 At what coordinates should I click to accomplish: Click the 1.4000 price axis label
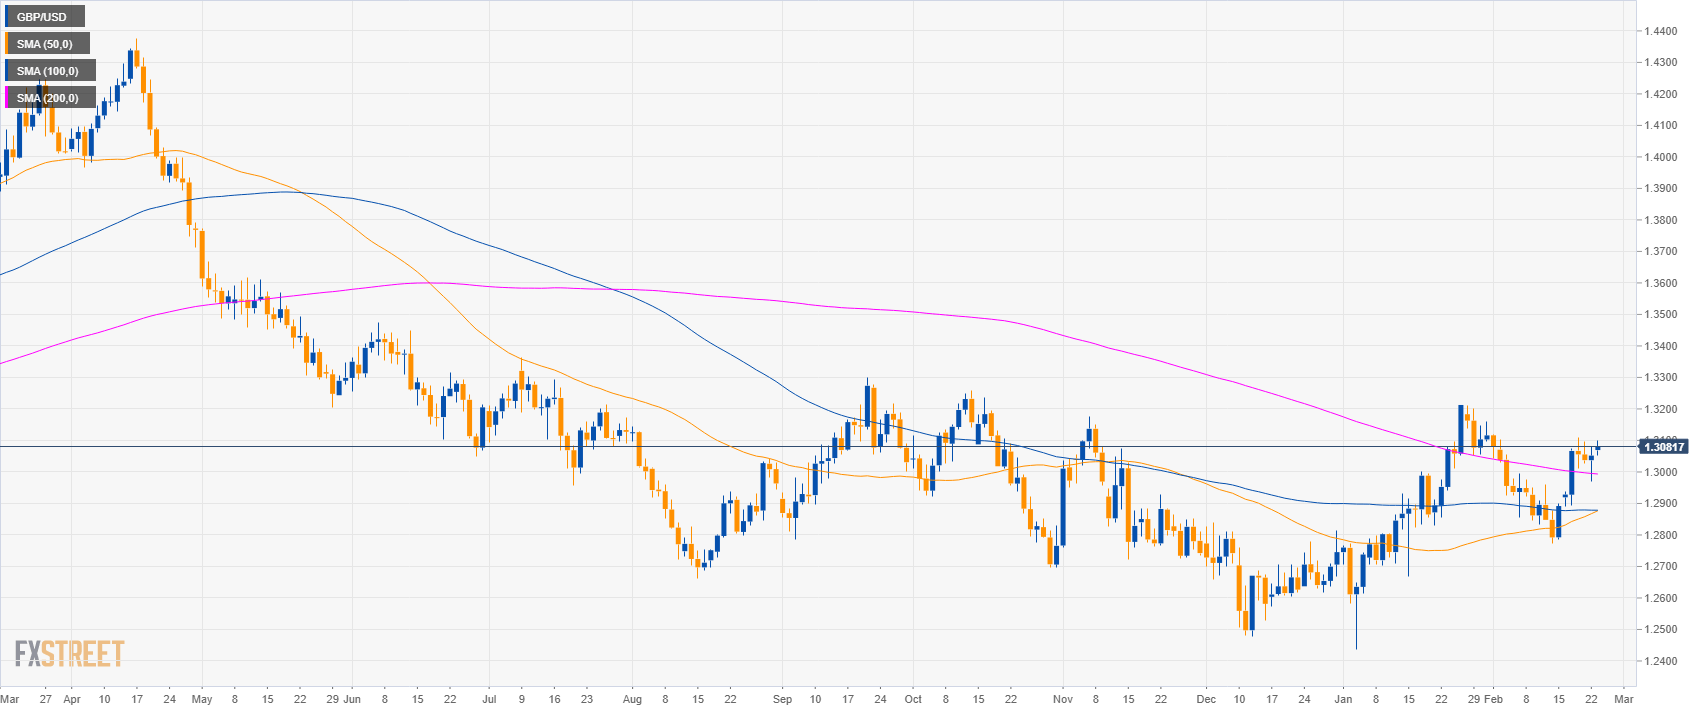point(1661,158)
